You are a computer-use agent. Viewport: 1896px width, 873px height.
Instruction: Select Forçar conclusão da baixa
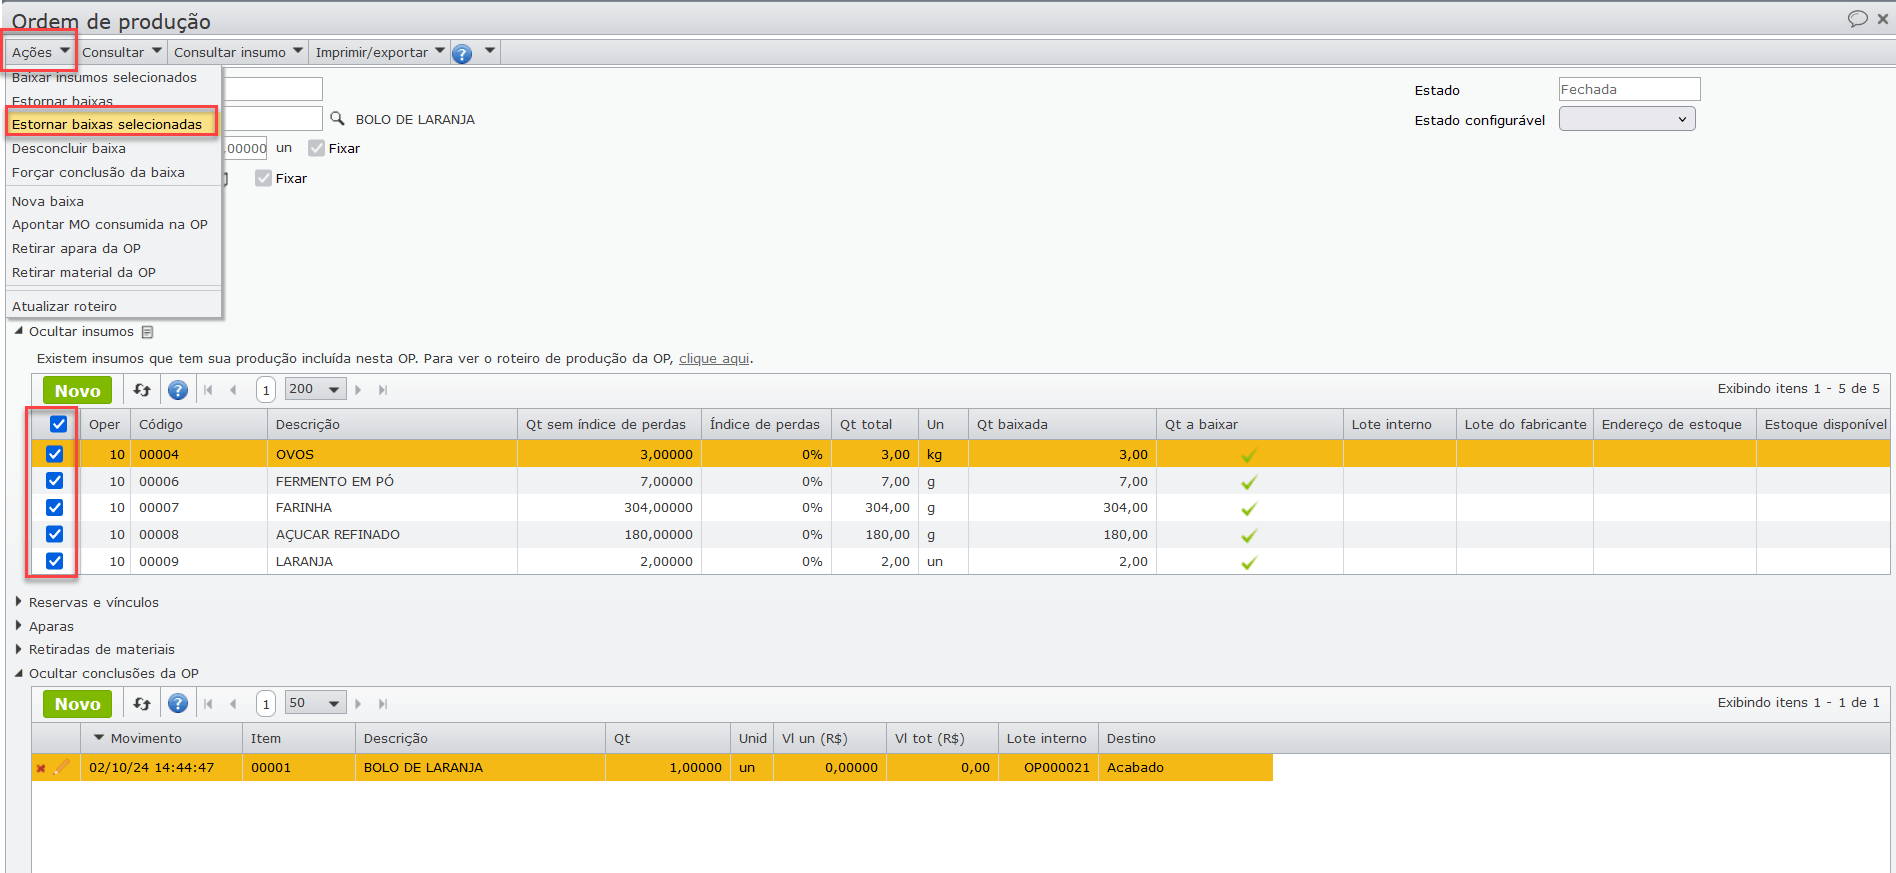98,172
